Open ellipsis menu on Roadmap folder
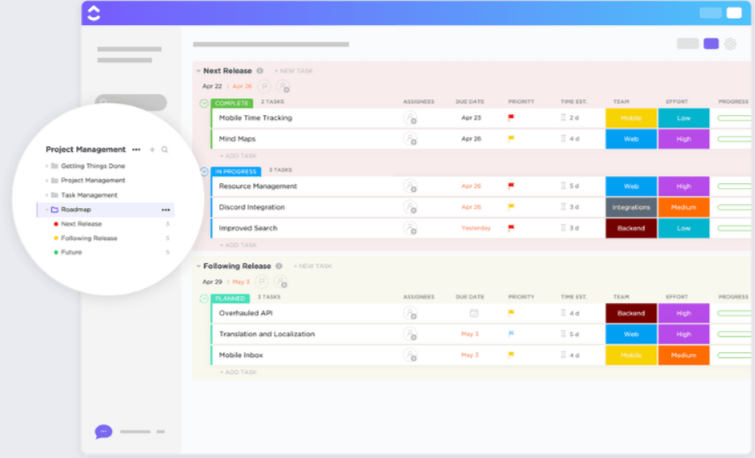 pyautogui.click(x=166, y=209)
